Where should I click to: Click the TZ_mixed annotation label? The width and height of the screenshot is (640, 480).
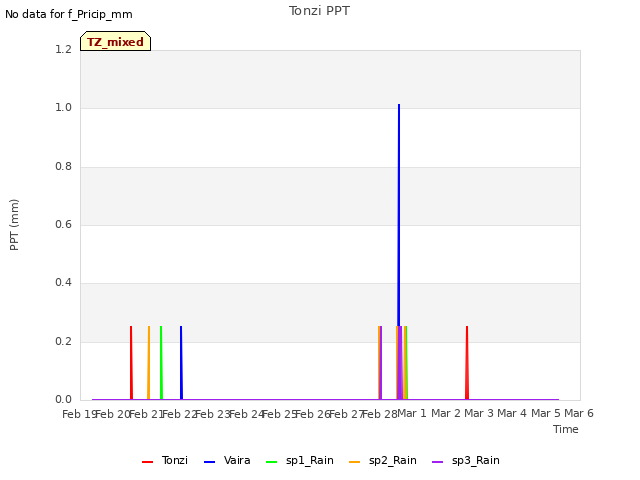pyautogui.click(x=116, y=41)
